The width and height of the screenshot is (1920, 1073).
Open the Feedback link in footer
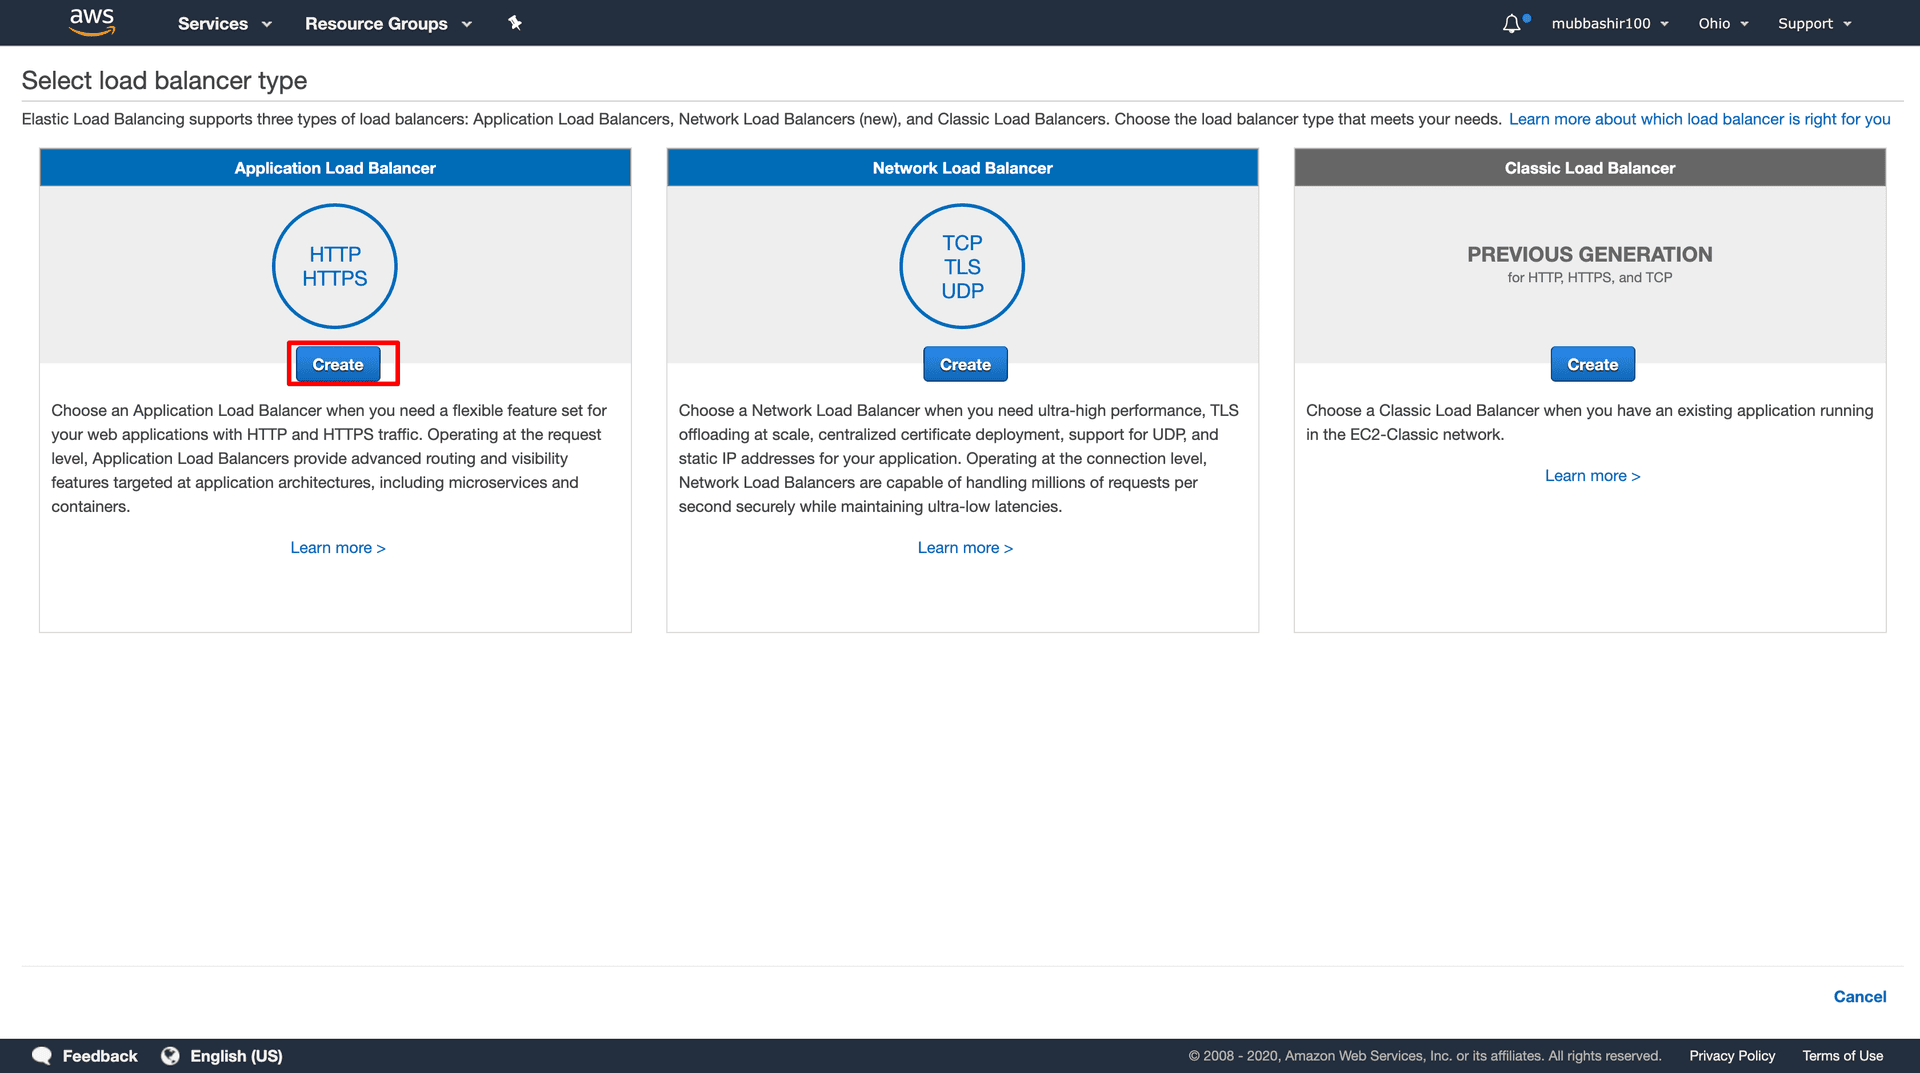pos(100,1056)
